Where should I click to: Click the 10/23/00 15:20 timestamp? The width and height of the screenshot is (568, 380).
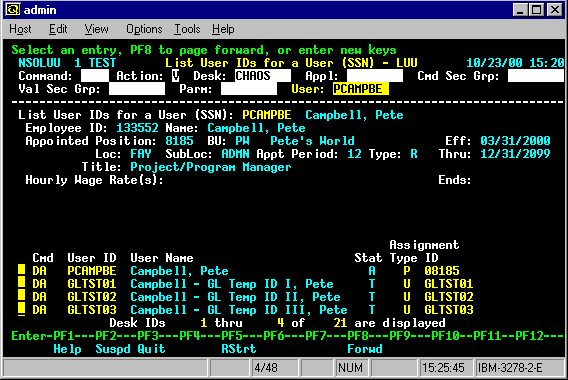pos(515,63)
